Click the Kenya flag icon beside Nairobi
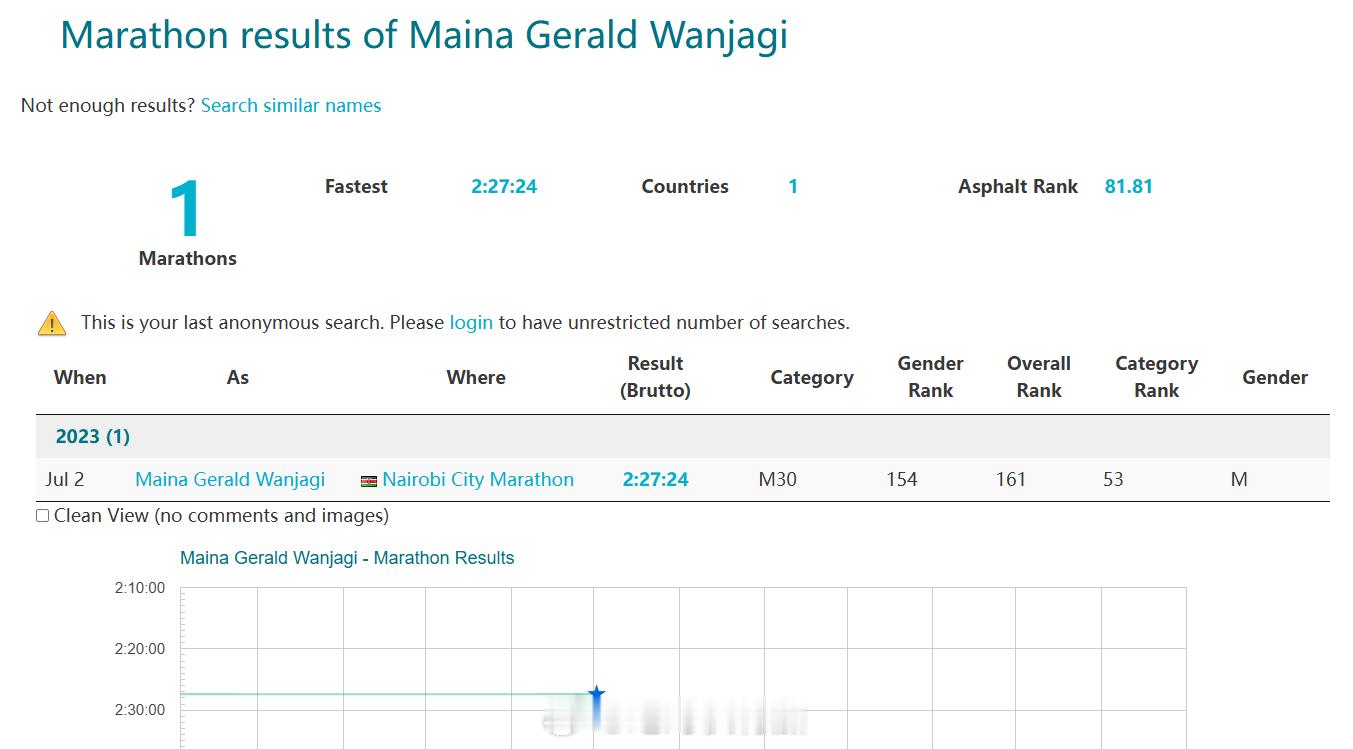Viewport: 1353px width, 749px height. 369,481
